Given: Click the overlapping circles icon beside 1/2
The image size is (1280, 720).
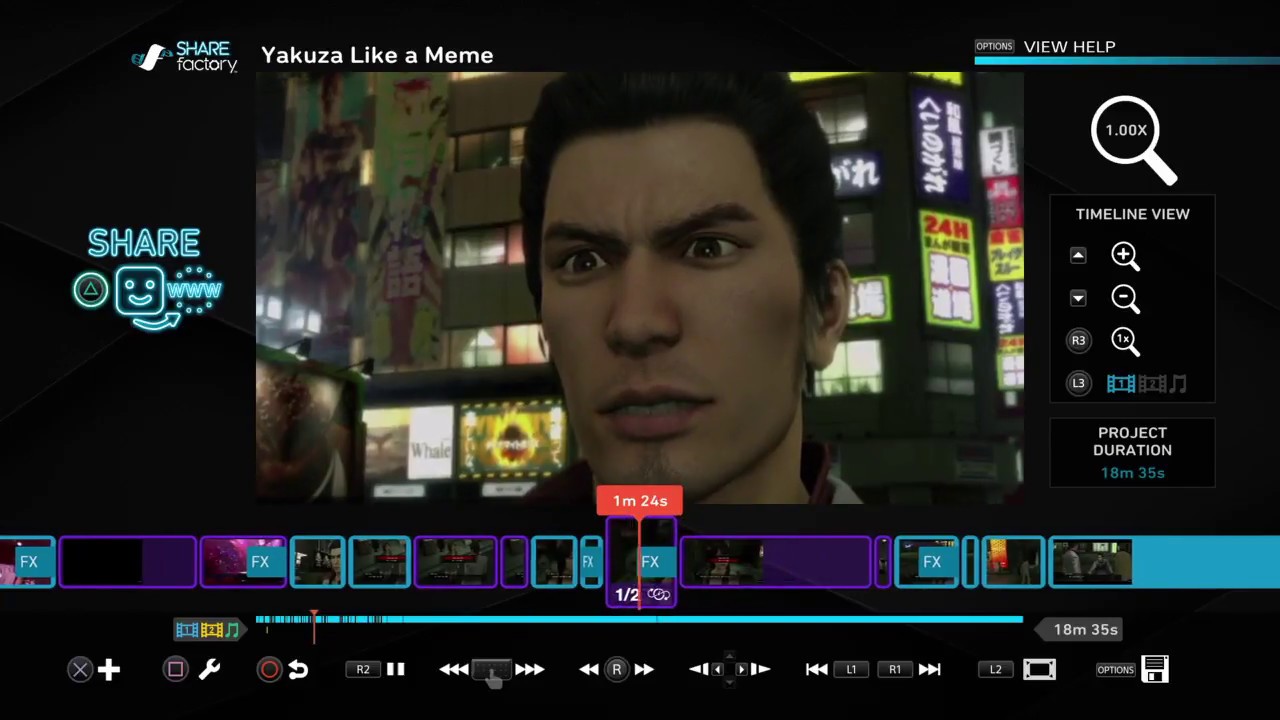Looking at the screenshot, I should pos(658,595).
